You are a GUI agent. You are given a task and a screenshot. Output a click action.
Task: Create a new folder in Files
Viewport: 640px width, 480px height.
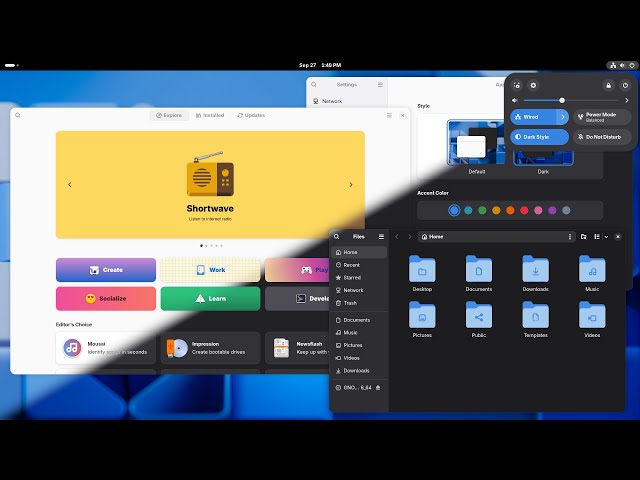pos(584,237)
